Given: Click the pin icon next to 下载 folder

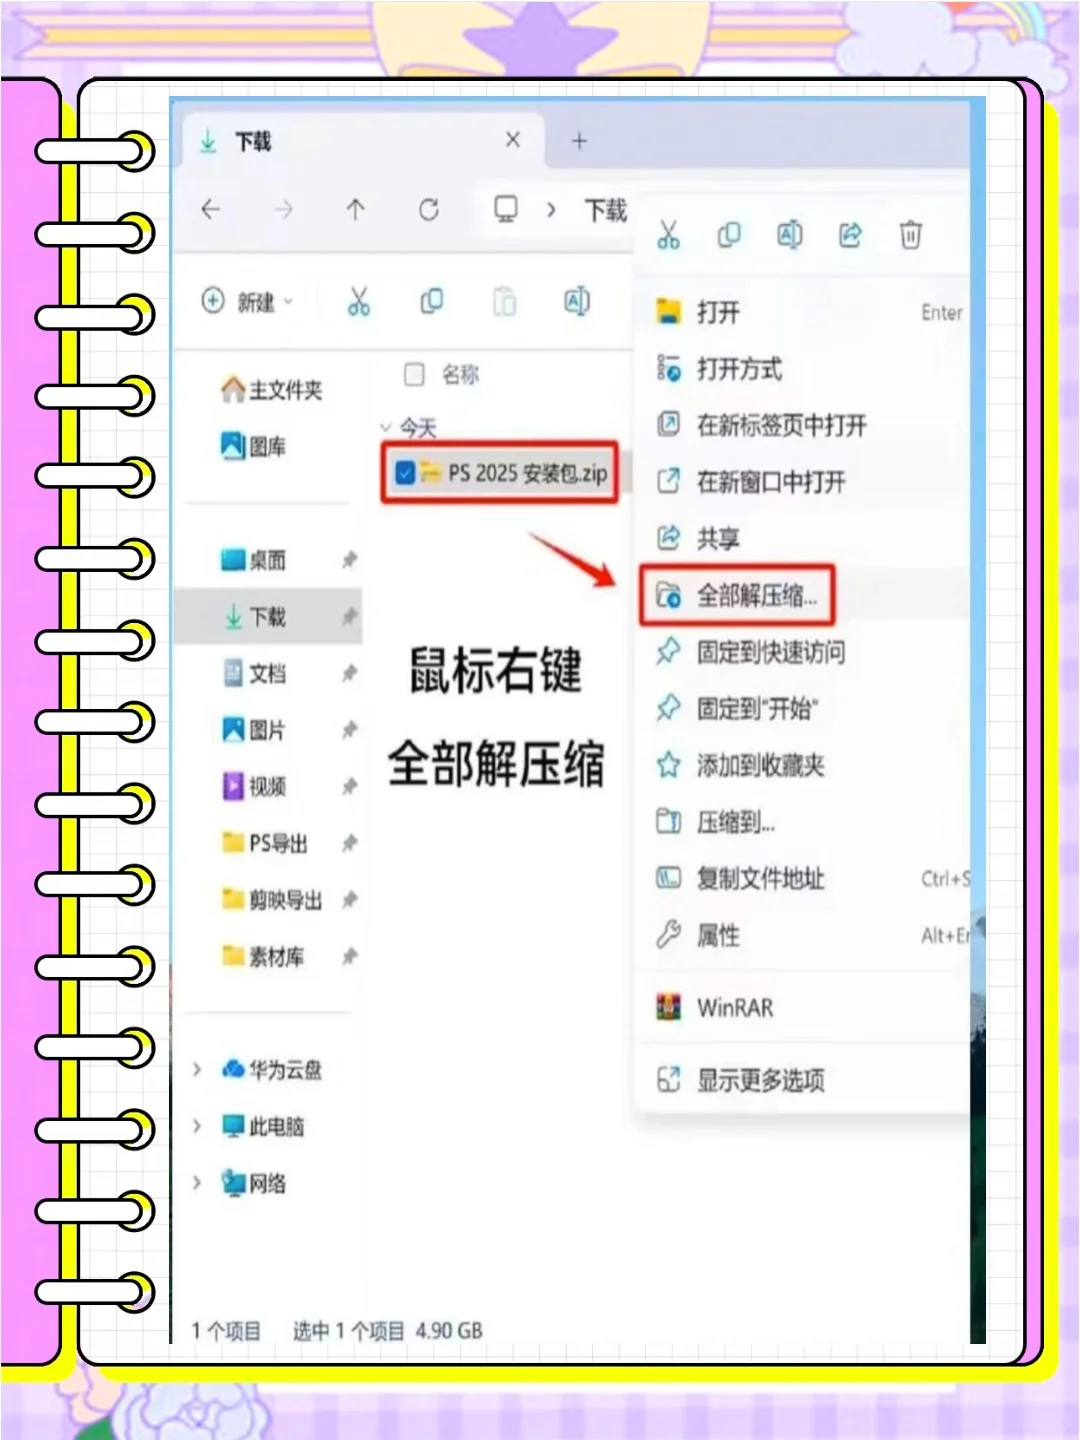Looking at the screenshot, I should pos(349,617).
